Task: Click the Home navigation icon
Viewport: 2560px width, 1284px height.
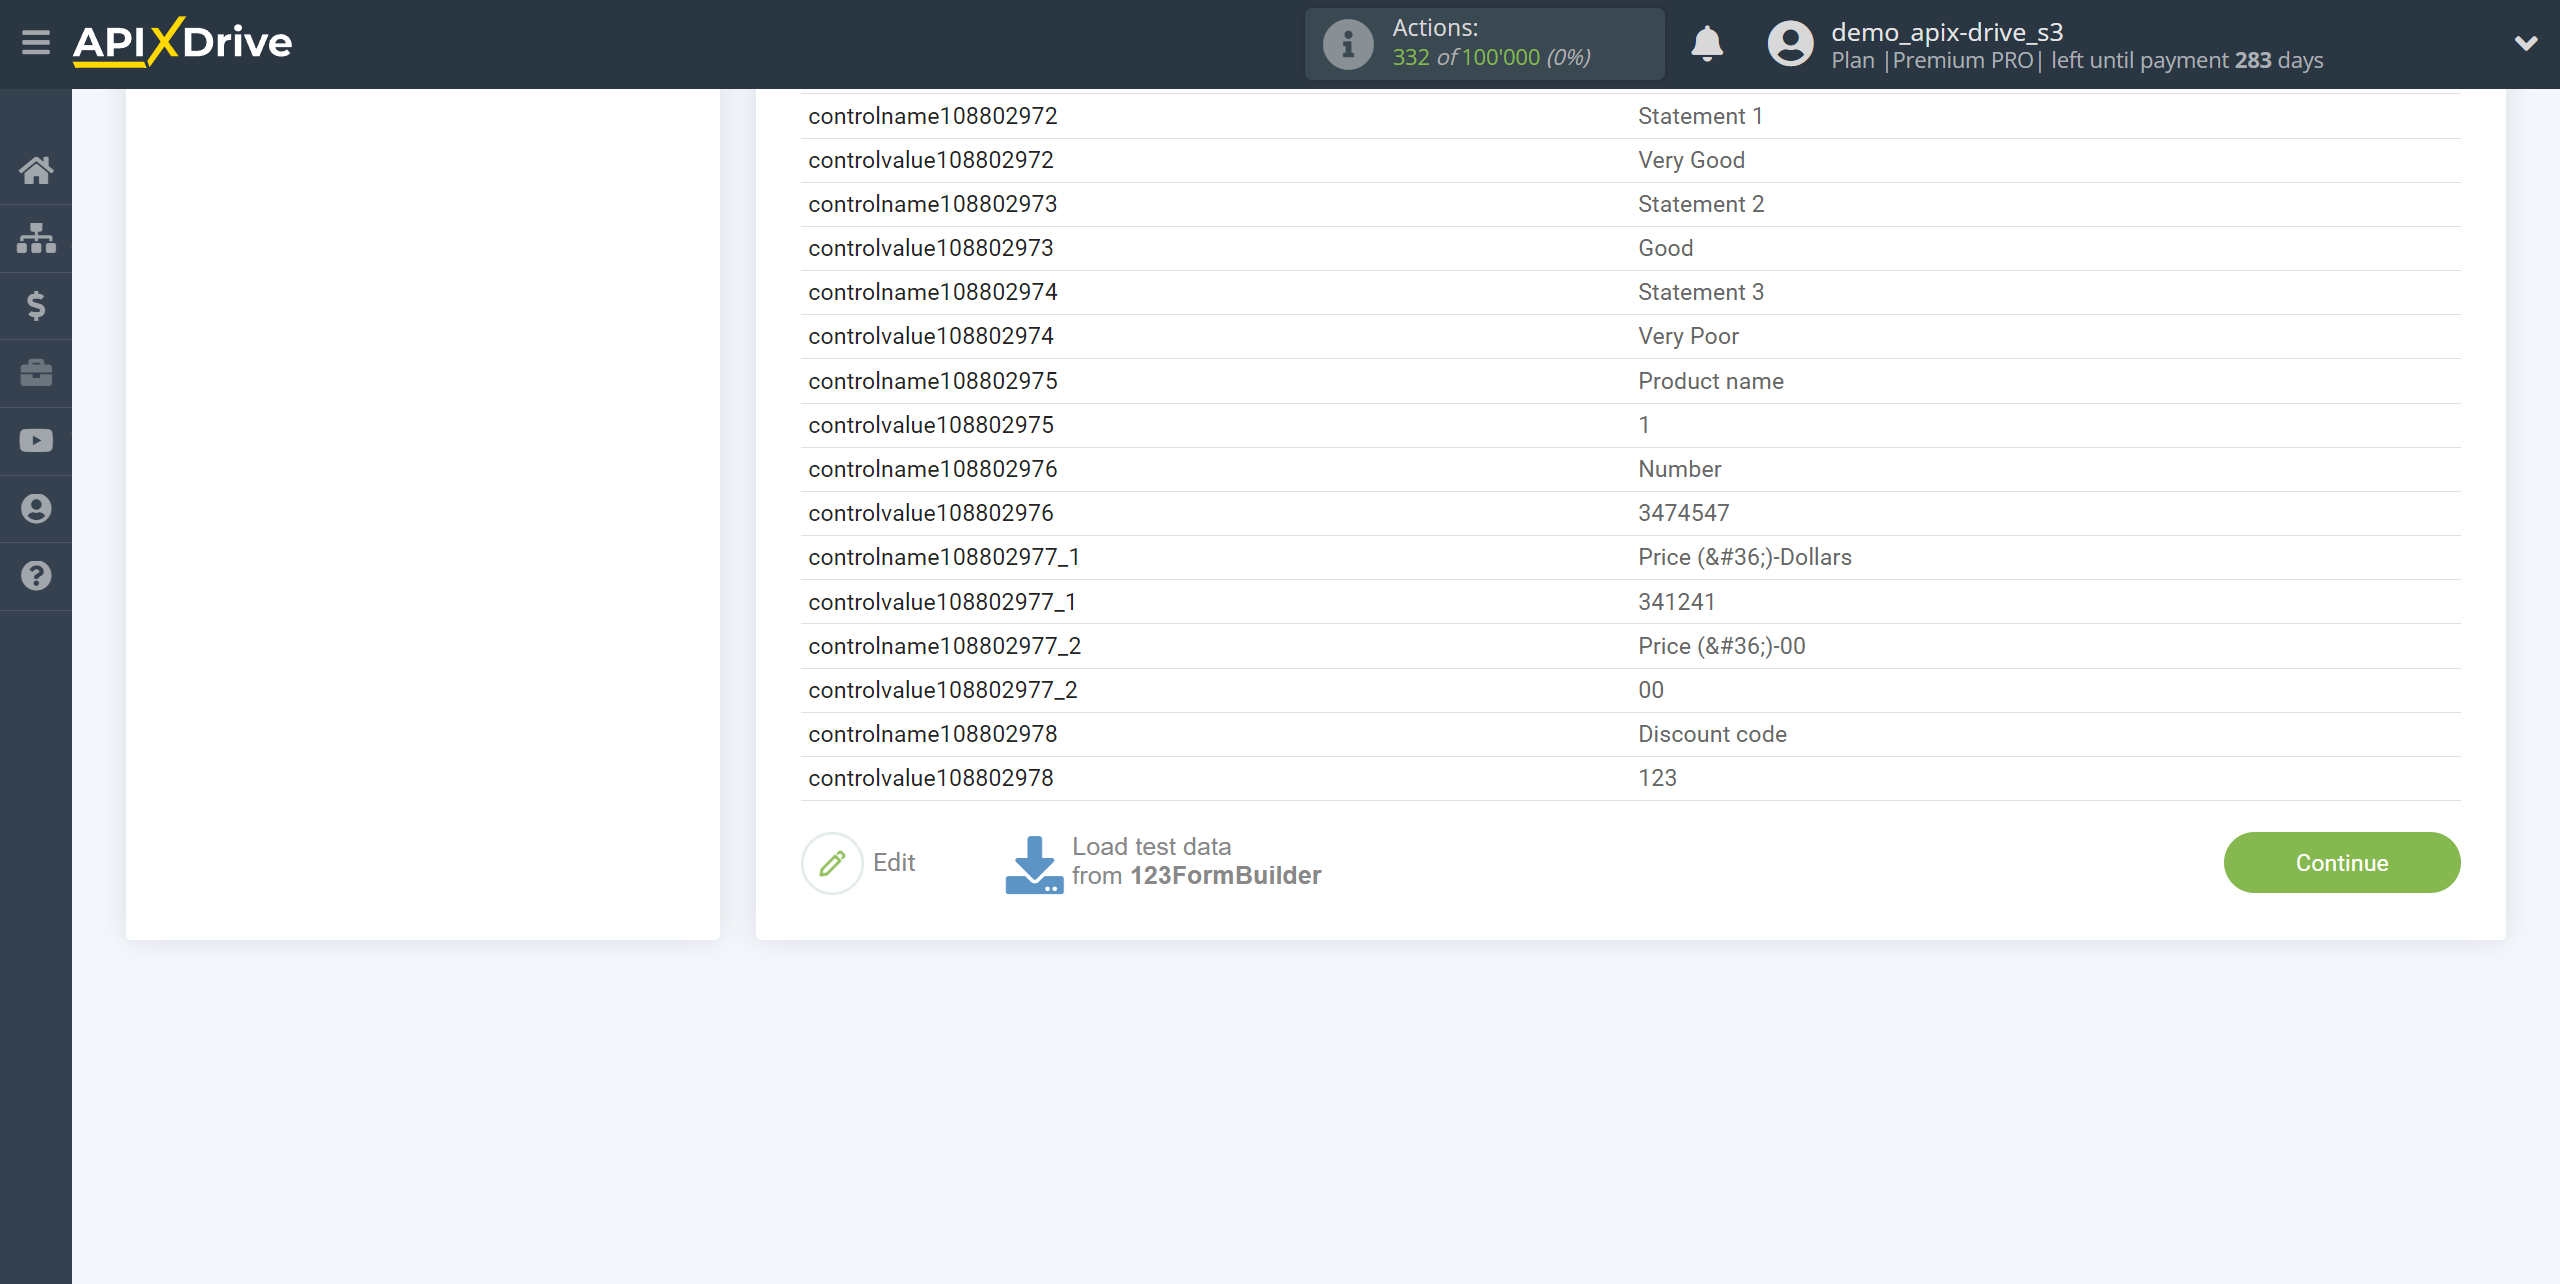Action: pyautogui.click(x=36, y=167)
